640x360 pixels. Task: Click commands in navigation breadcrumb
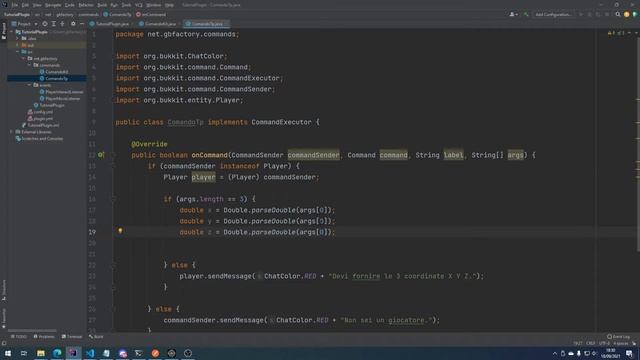tap(88, 14)
